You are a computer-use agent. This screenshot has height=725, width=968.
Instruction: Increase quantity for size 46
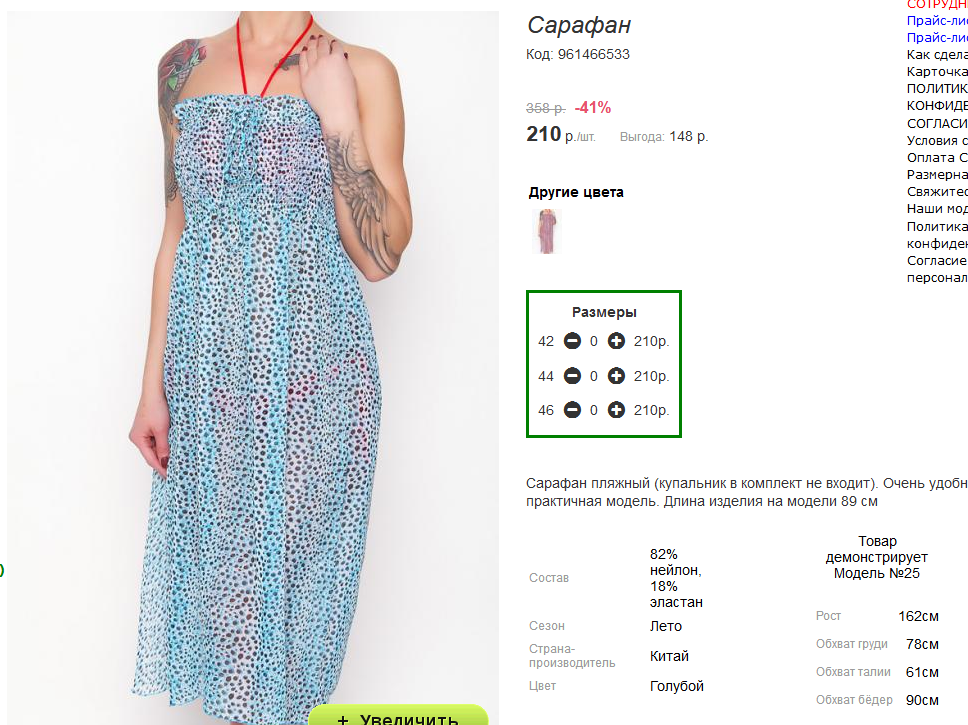tap(616, 409)
